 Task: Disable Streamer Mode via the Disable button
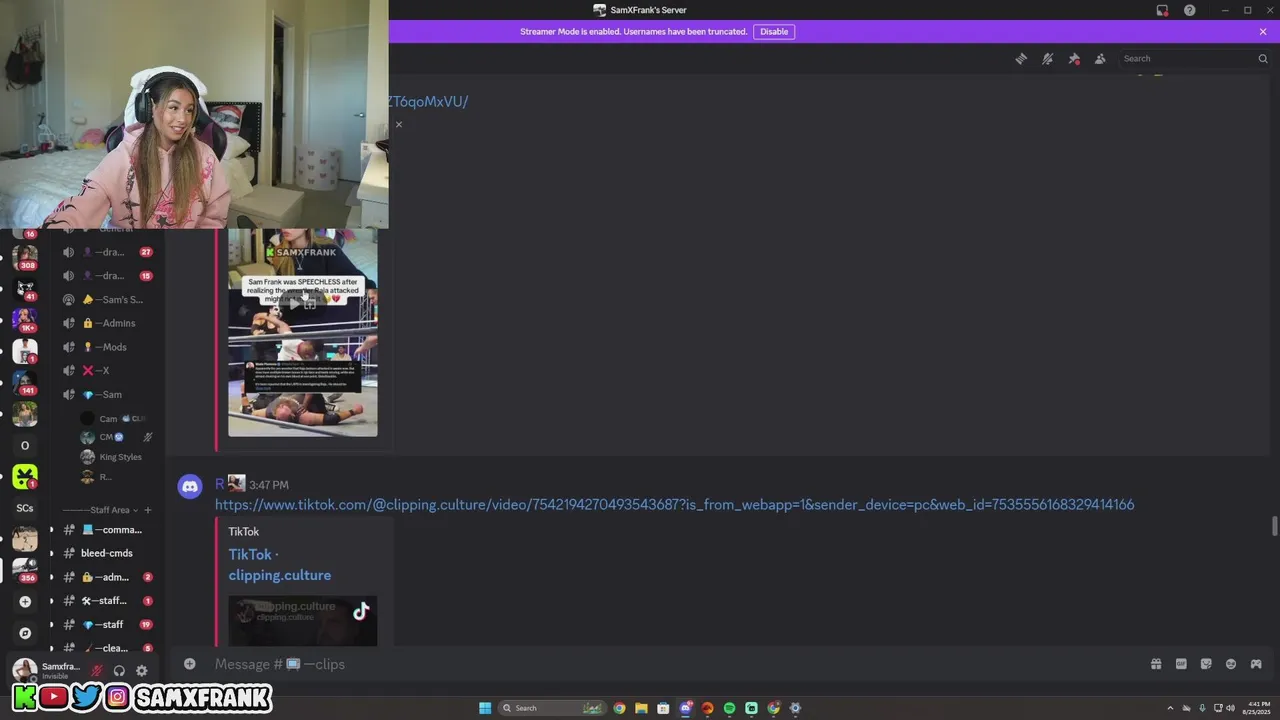tap(774, 32)
